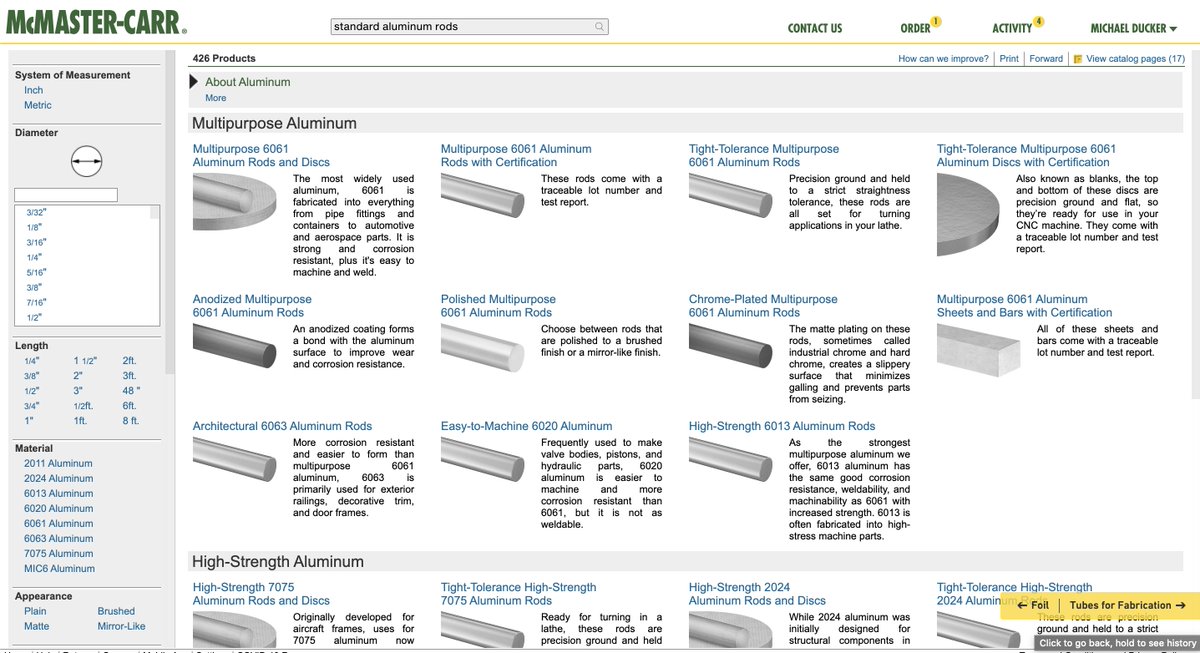This screenshot has width=1200, height=653.
Task: Open Polished Multipurpose 6061 Aluminum Rods
Action: [498, 306]
